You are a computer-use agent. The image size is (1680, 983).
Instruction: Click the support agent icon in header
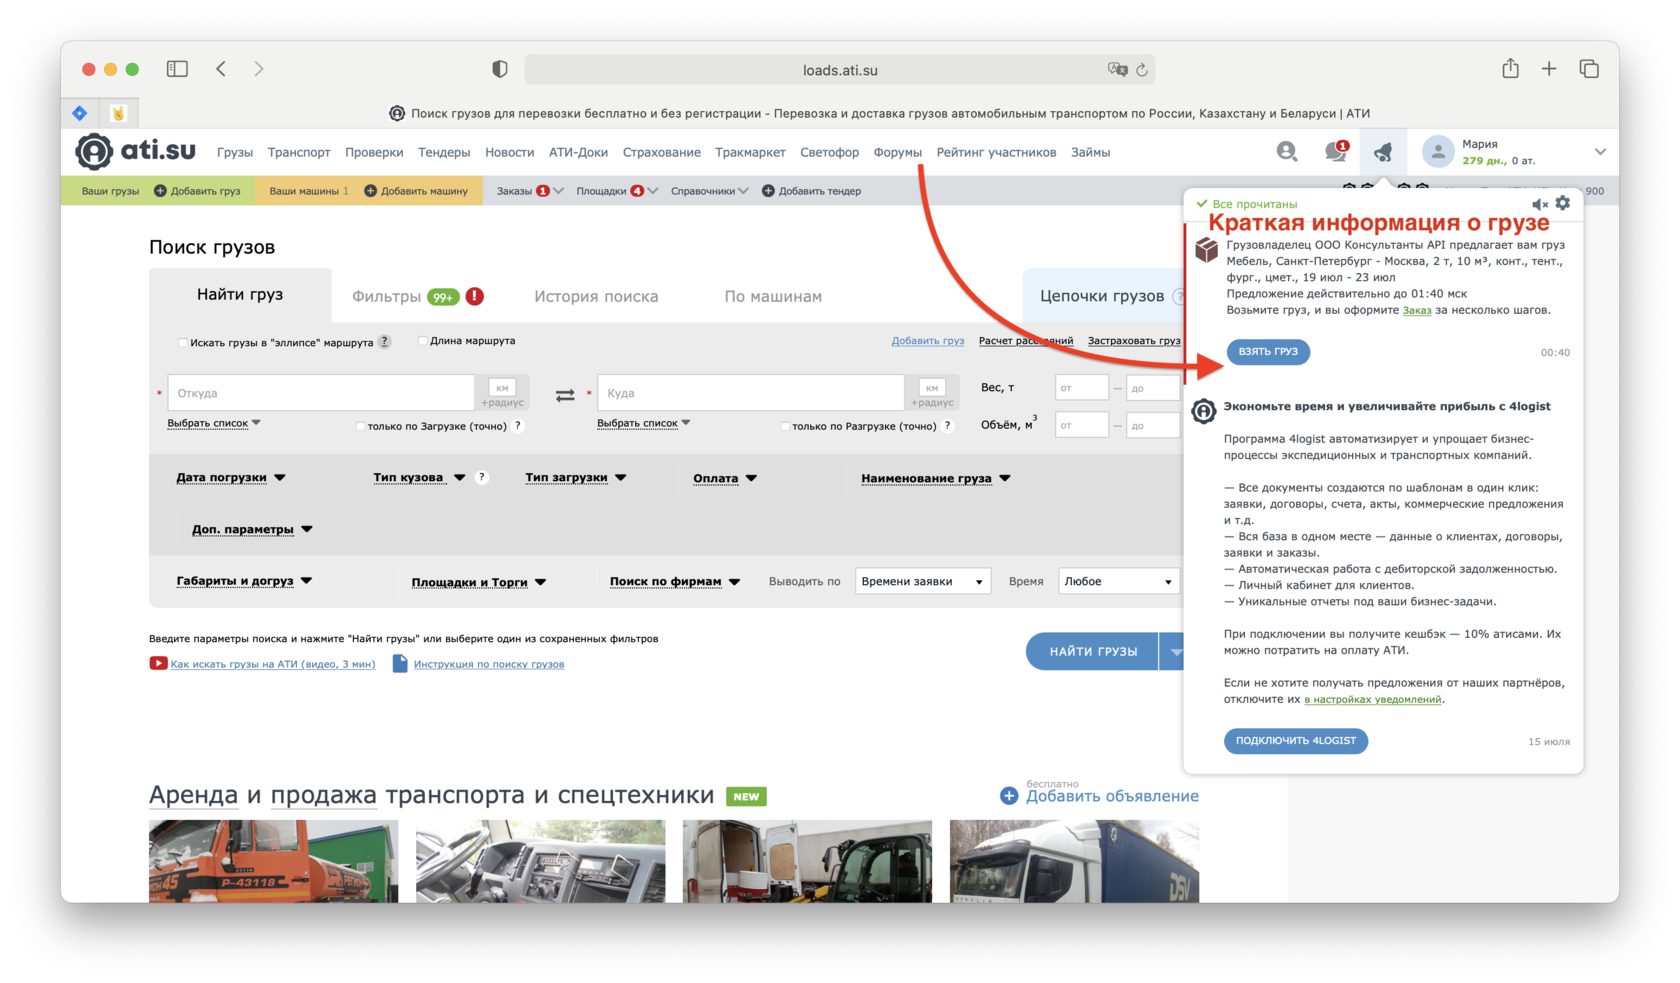click(1287, 152)
